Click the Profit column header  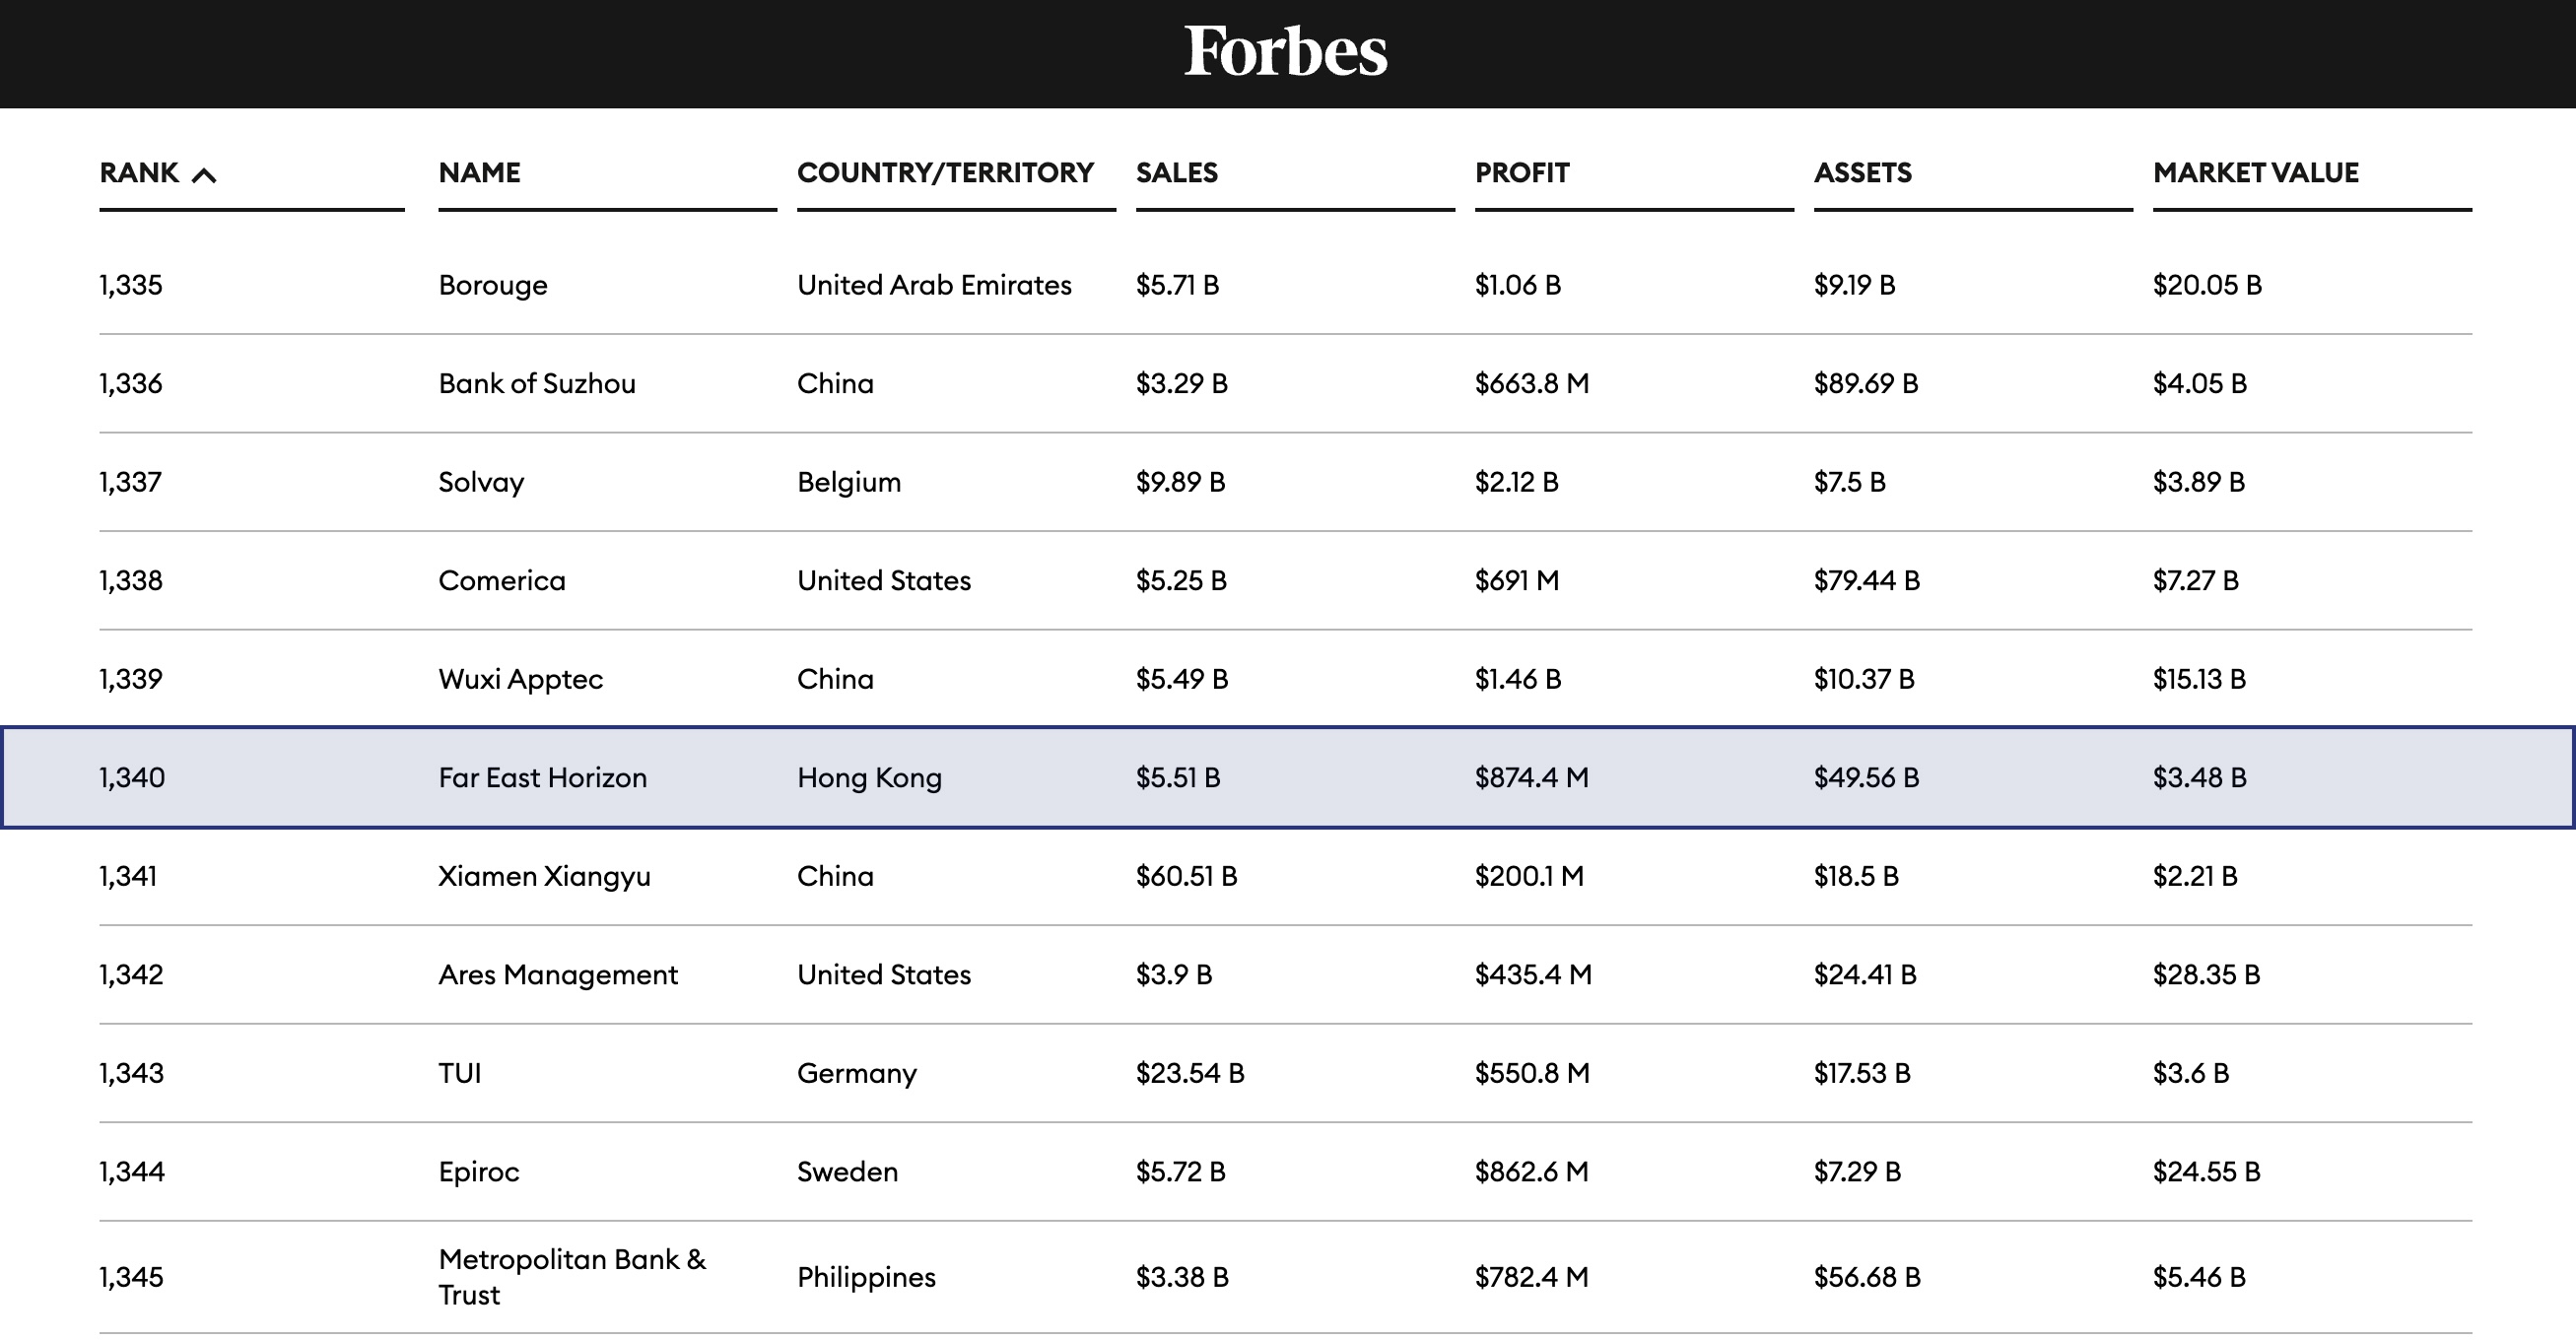(x=1521, y=173)
